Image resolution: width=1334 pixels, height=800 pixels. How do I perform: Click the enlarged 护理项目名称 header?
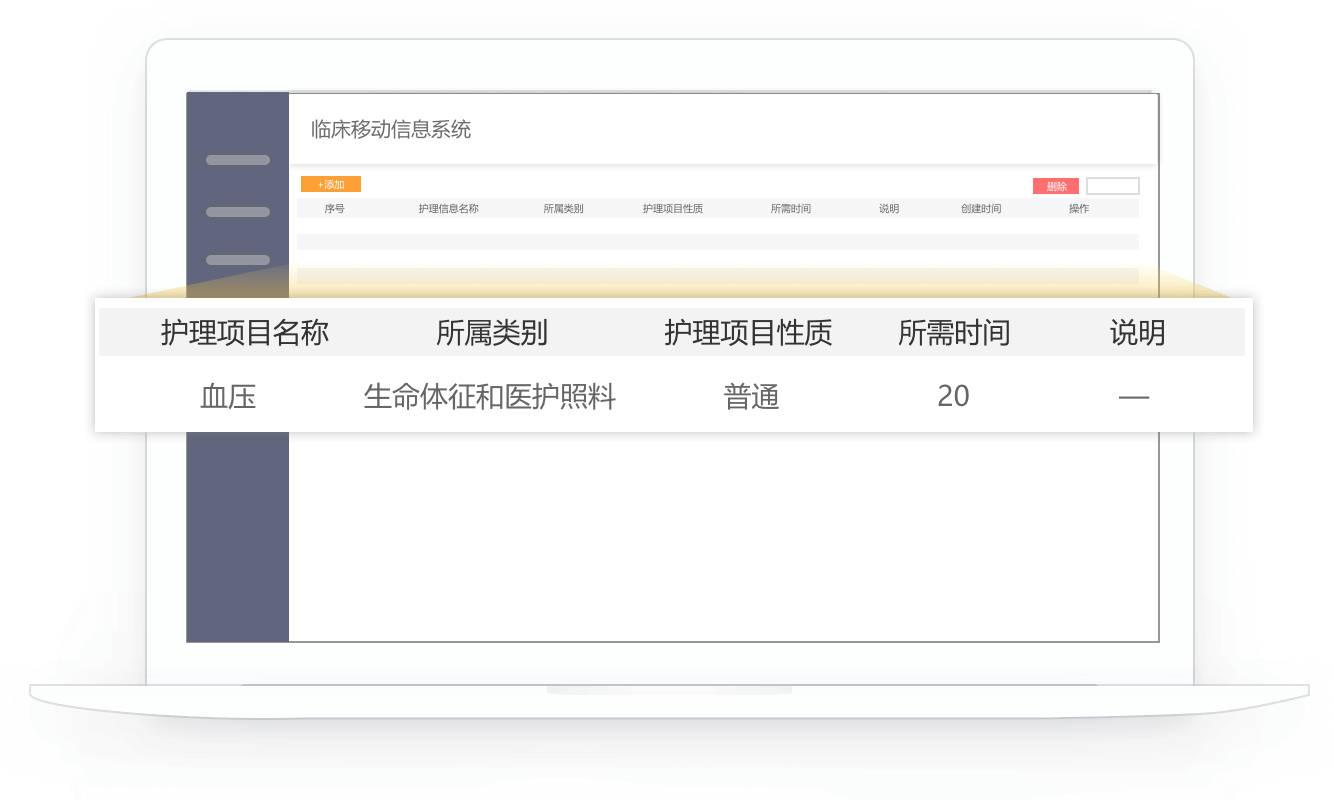tap(245, 332)
